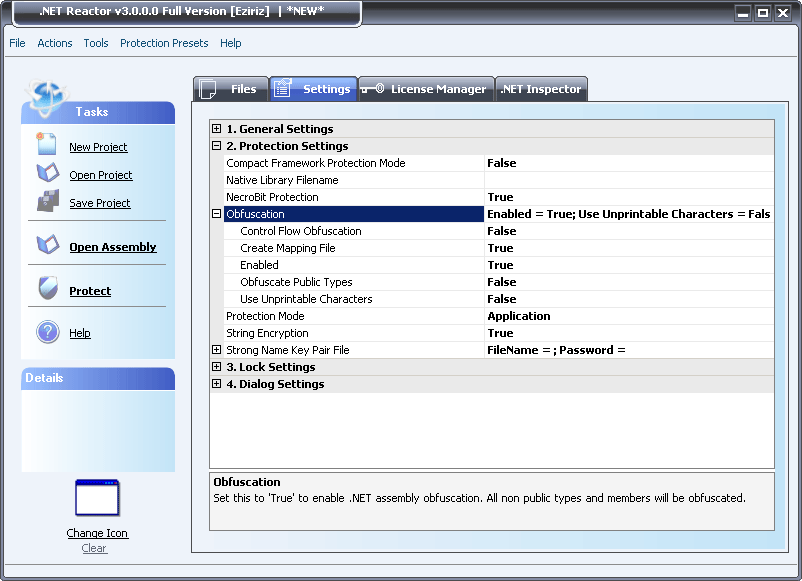Image resolution: width=802 pixels, height=581 pixels.
Task: Click the .NET Reactor globe logo
Action: click(47, 96)
